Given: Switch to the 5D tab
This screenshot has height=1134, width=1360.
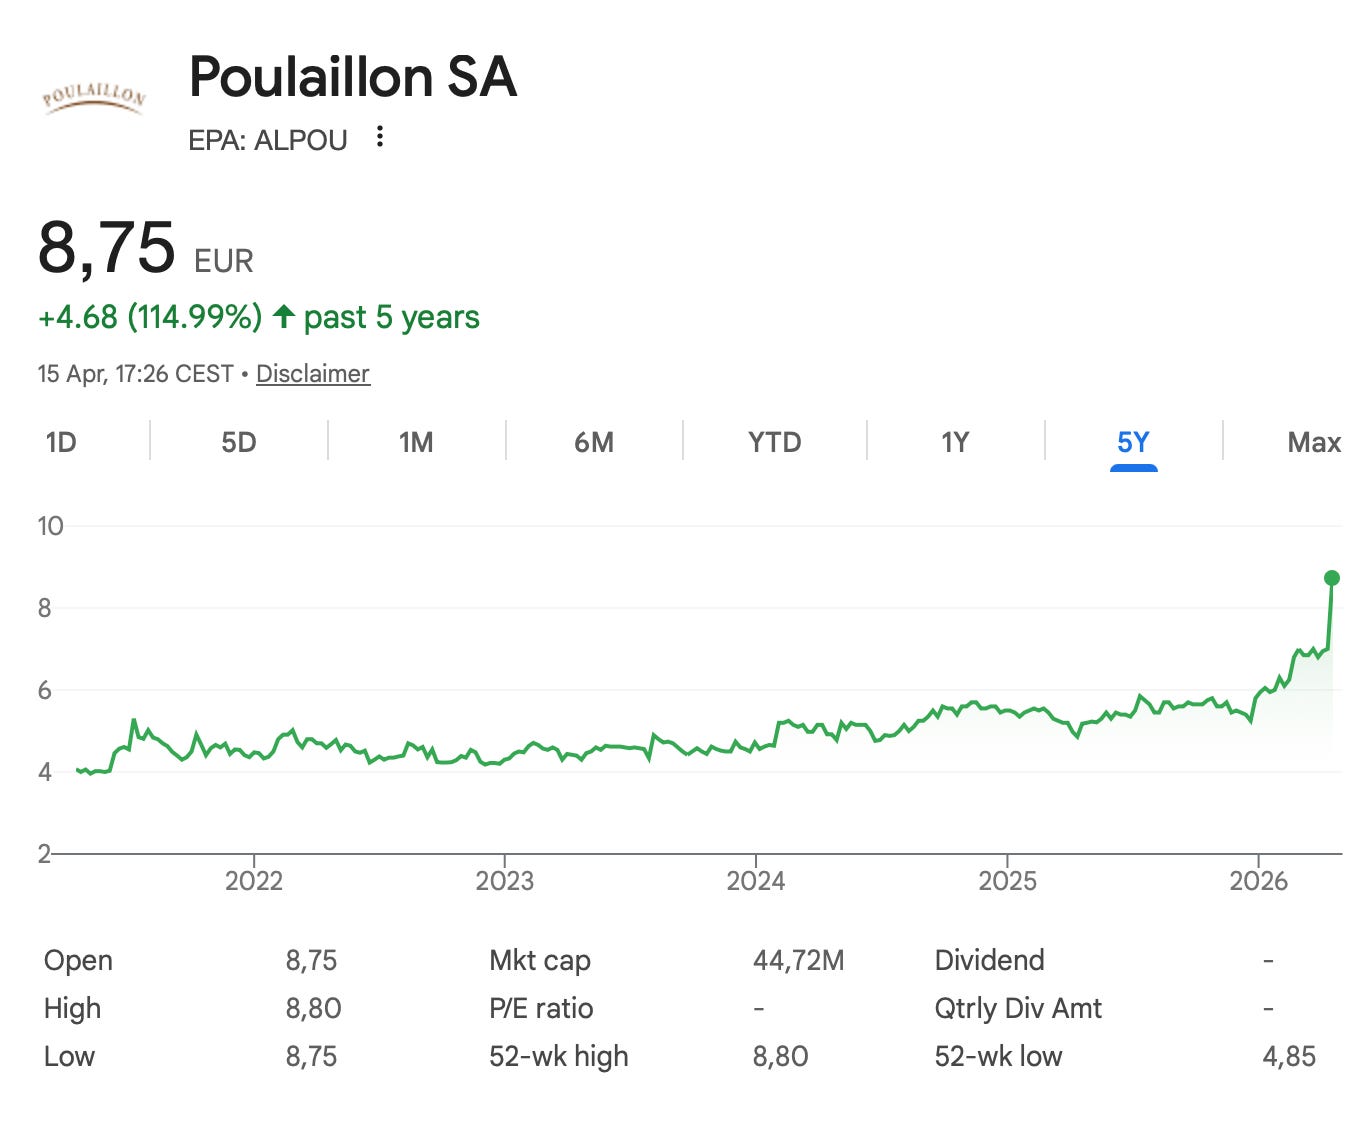Looking at the screenshot, I should pos(239,442).
